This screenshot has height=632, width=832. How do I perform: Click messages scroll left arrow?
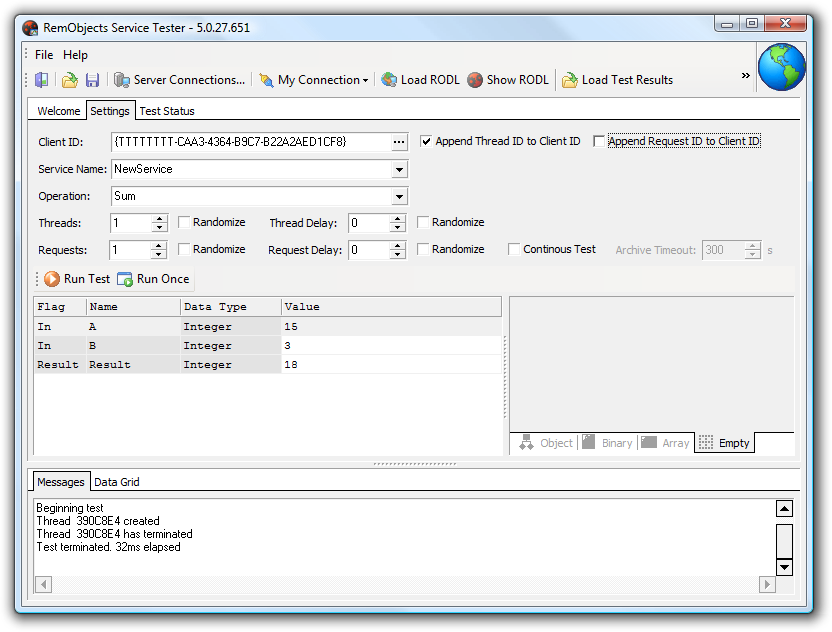(x=44, y=585)
